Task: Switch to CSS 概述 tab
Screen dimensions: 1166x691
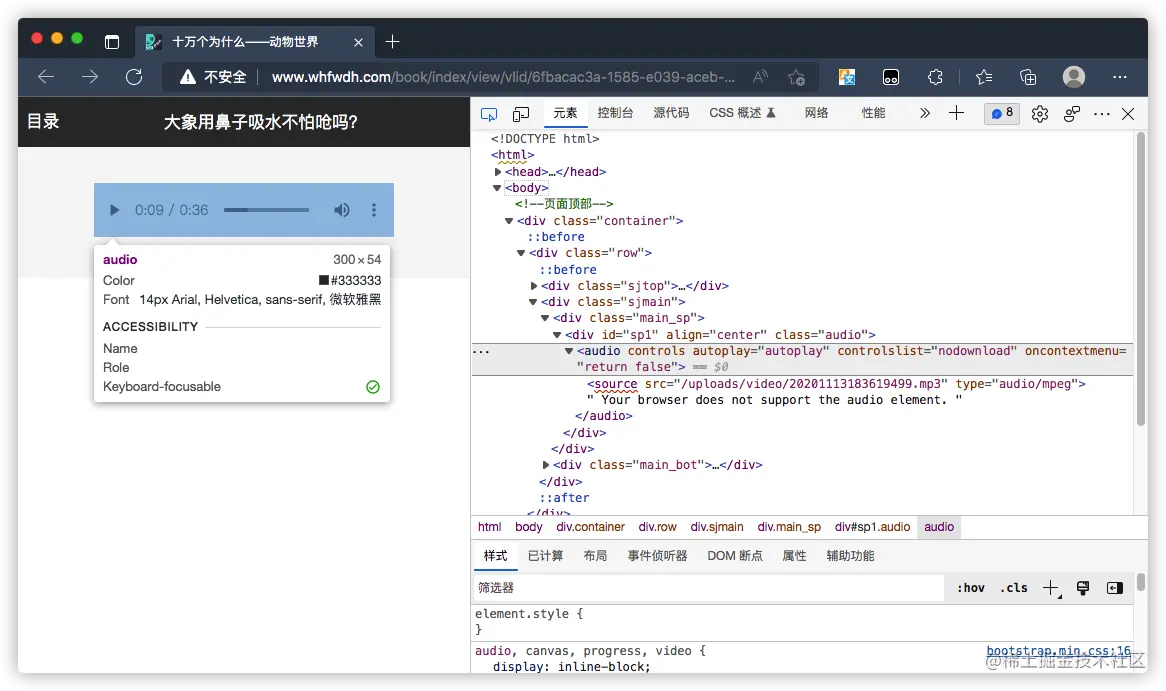Action: pos(742,113)
